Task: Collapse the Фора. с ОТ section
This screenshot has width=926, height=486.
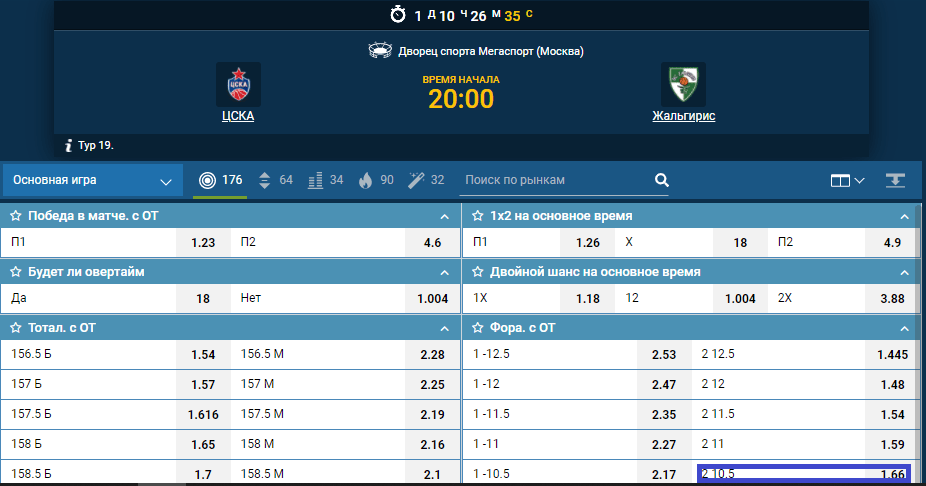Action: pos(904,328)
